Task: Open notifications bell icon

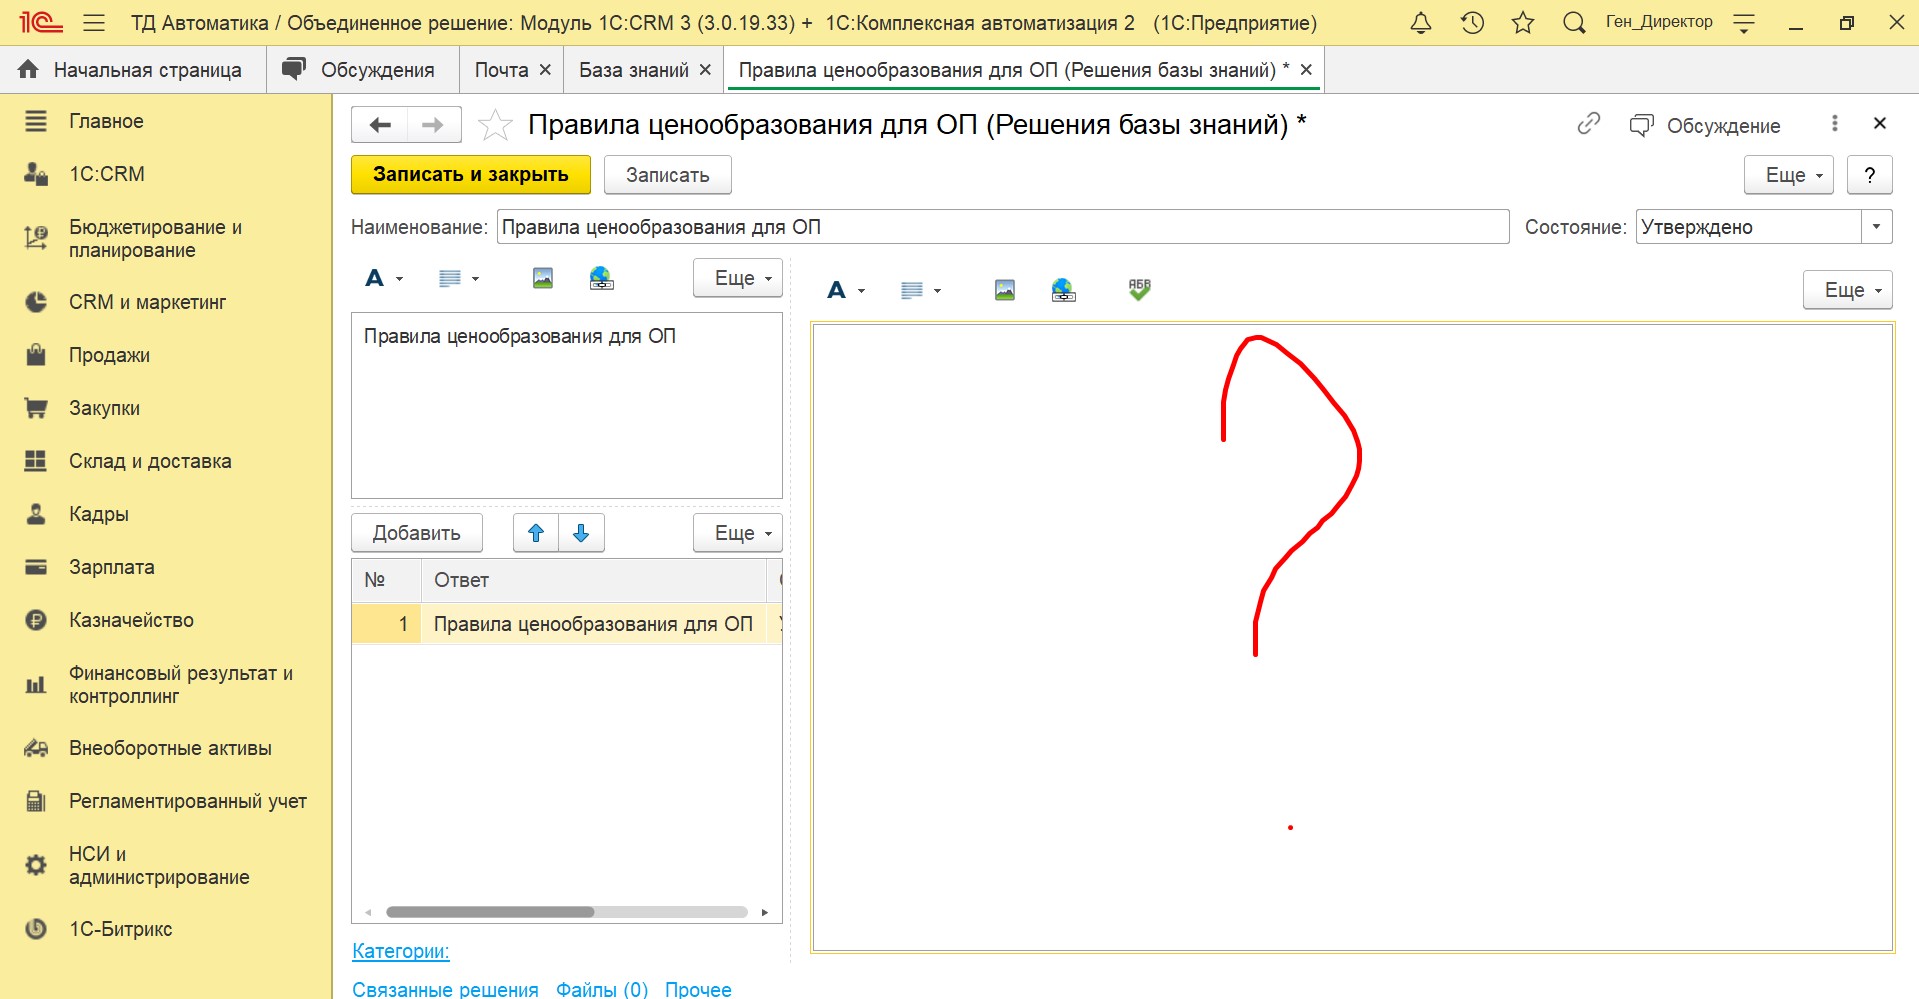Action: pos(1420,22)
